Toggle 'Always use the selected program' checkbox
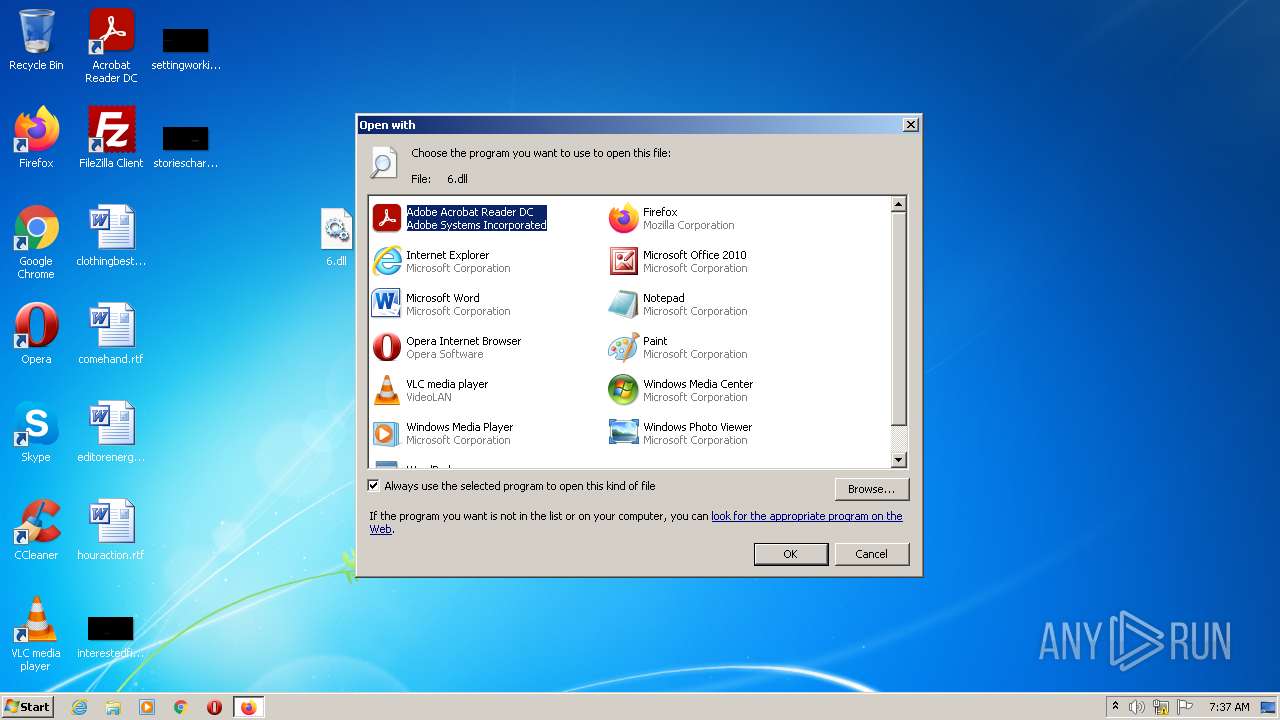1280x720 pixels. [374, 486]
